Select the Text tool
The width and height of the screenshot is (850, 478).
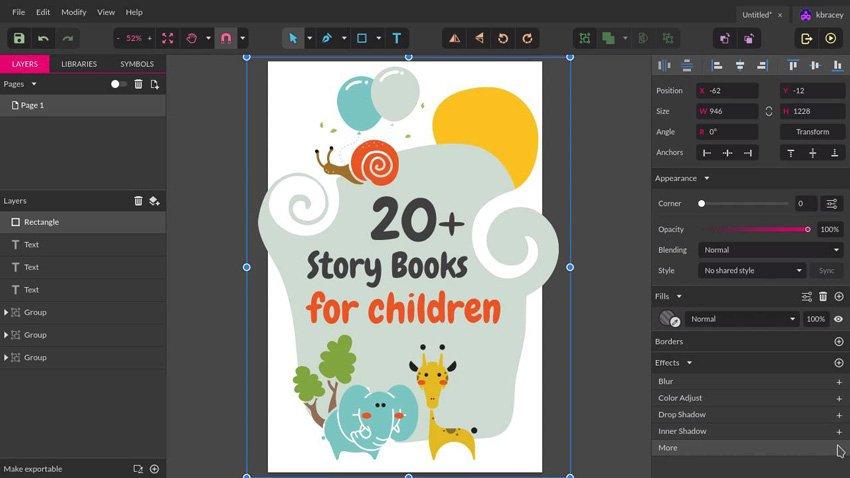397,38
